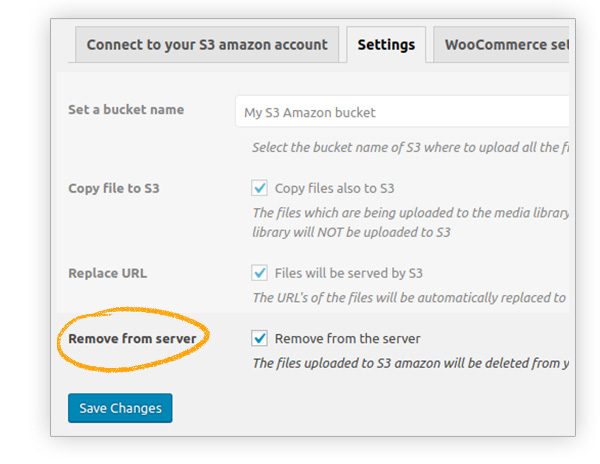Open the WooCommerce settings tab

click(501, 45)
